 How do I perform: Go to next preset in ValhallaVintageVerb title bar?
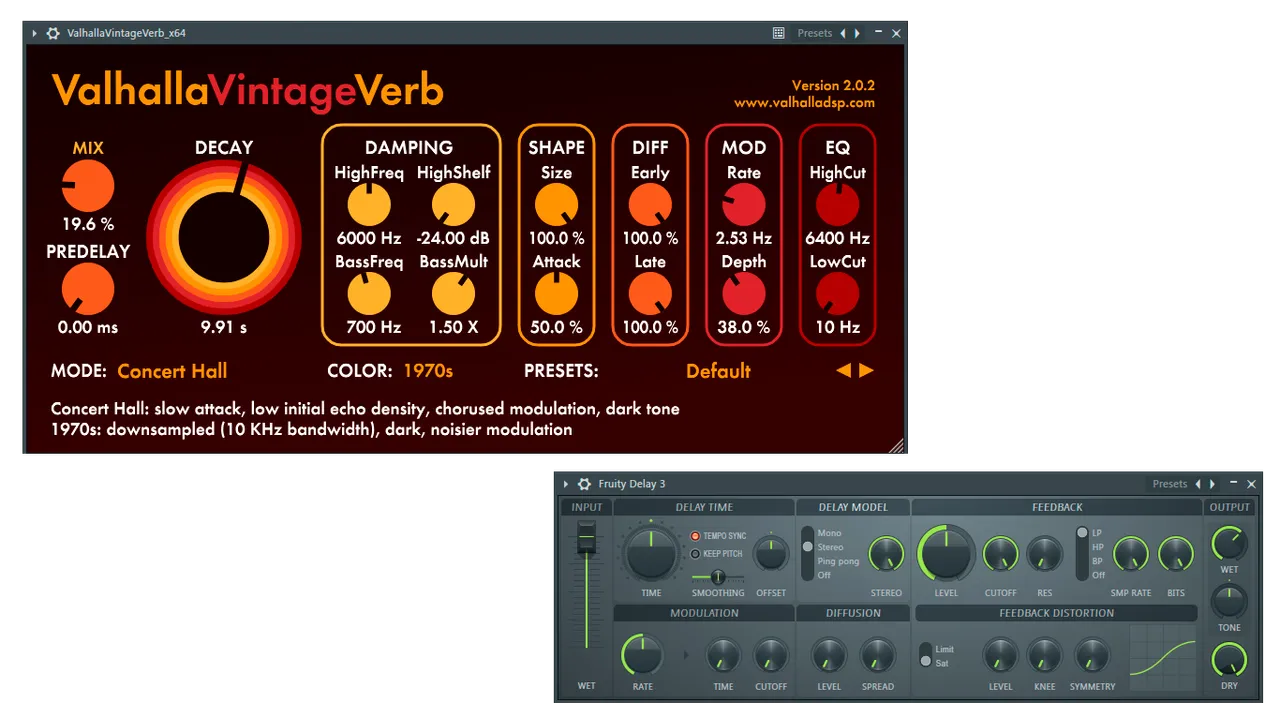point(858,33)
